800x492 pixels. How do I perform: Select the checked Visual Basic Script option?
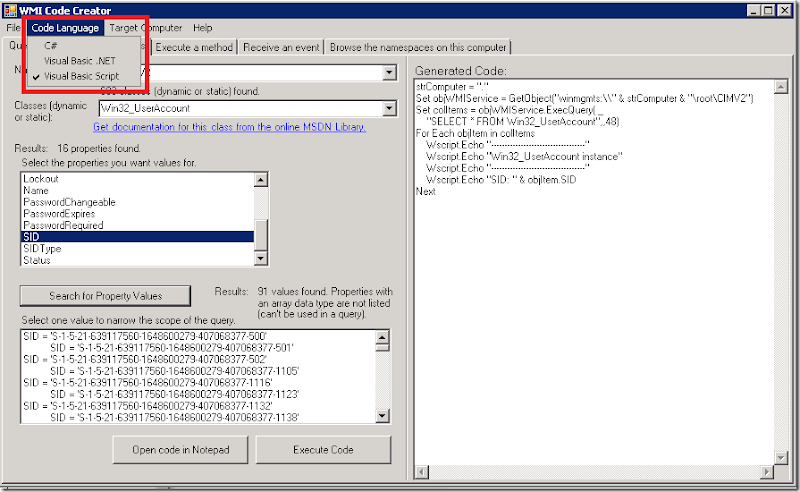pos(84,76)
